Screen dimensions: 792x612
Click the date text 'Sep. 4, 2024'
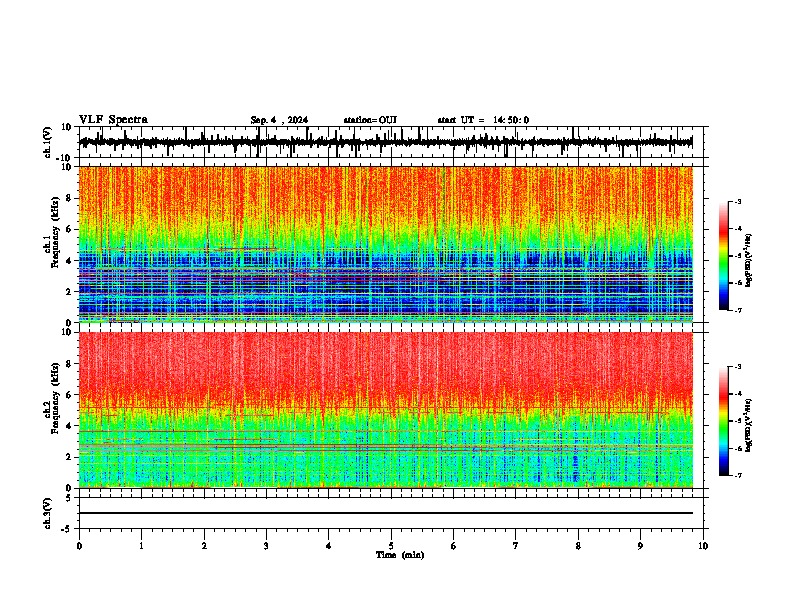coord(279,120)
